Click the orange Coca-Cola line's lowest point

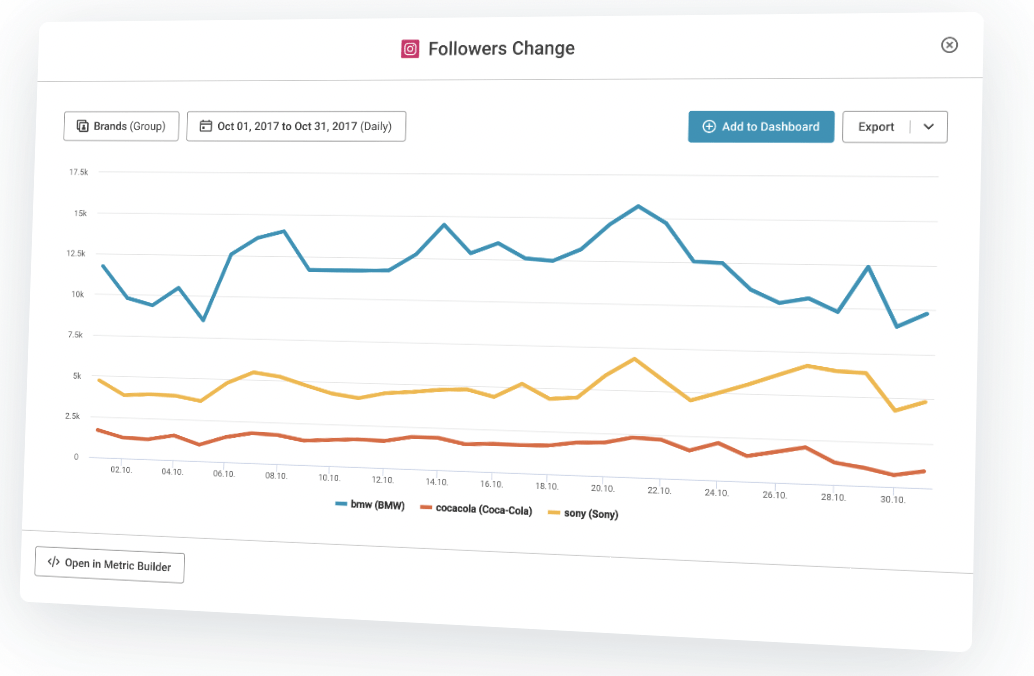tap(894, 475)
